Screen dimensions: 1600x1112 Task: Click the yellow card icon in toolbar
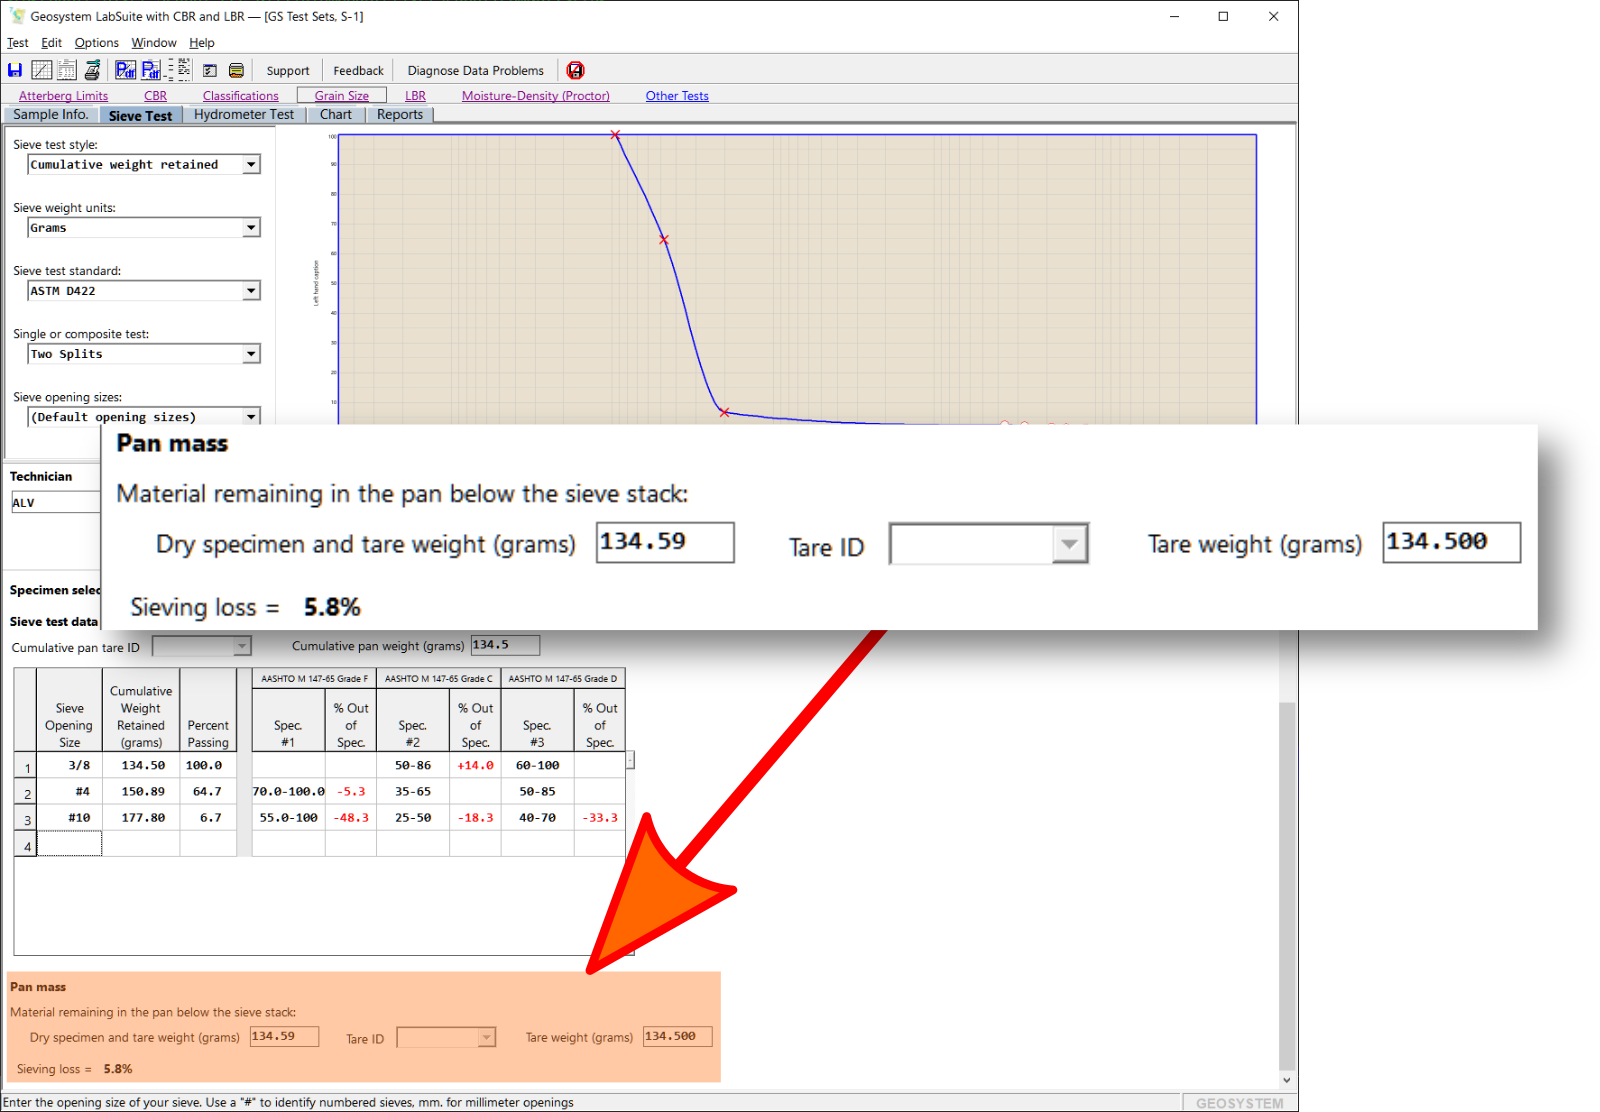coord(236,71)
